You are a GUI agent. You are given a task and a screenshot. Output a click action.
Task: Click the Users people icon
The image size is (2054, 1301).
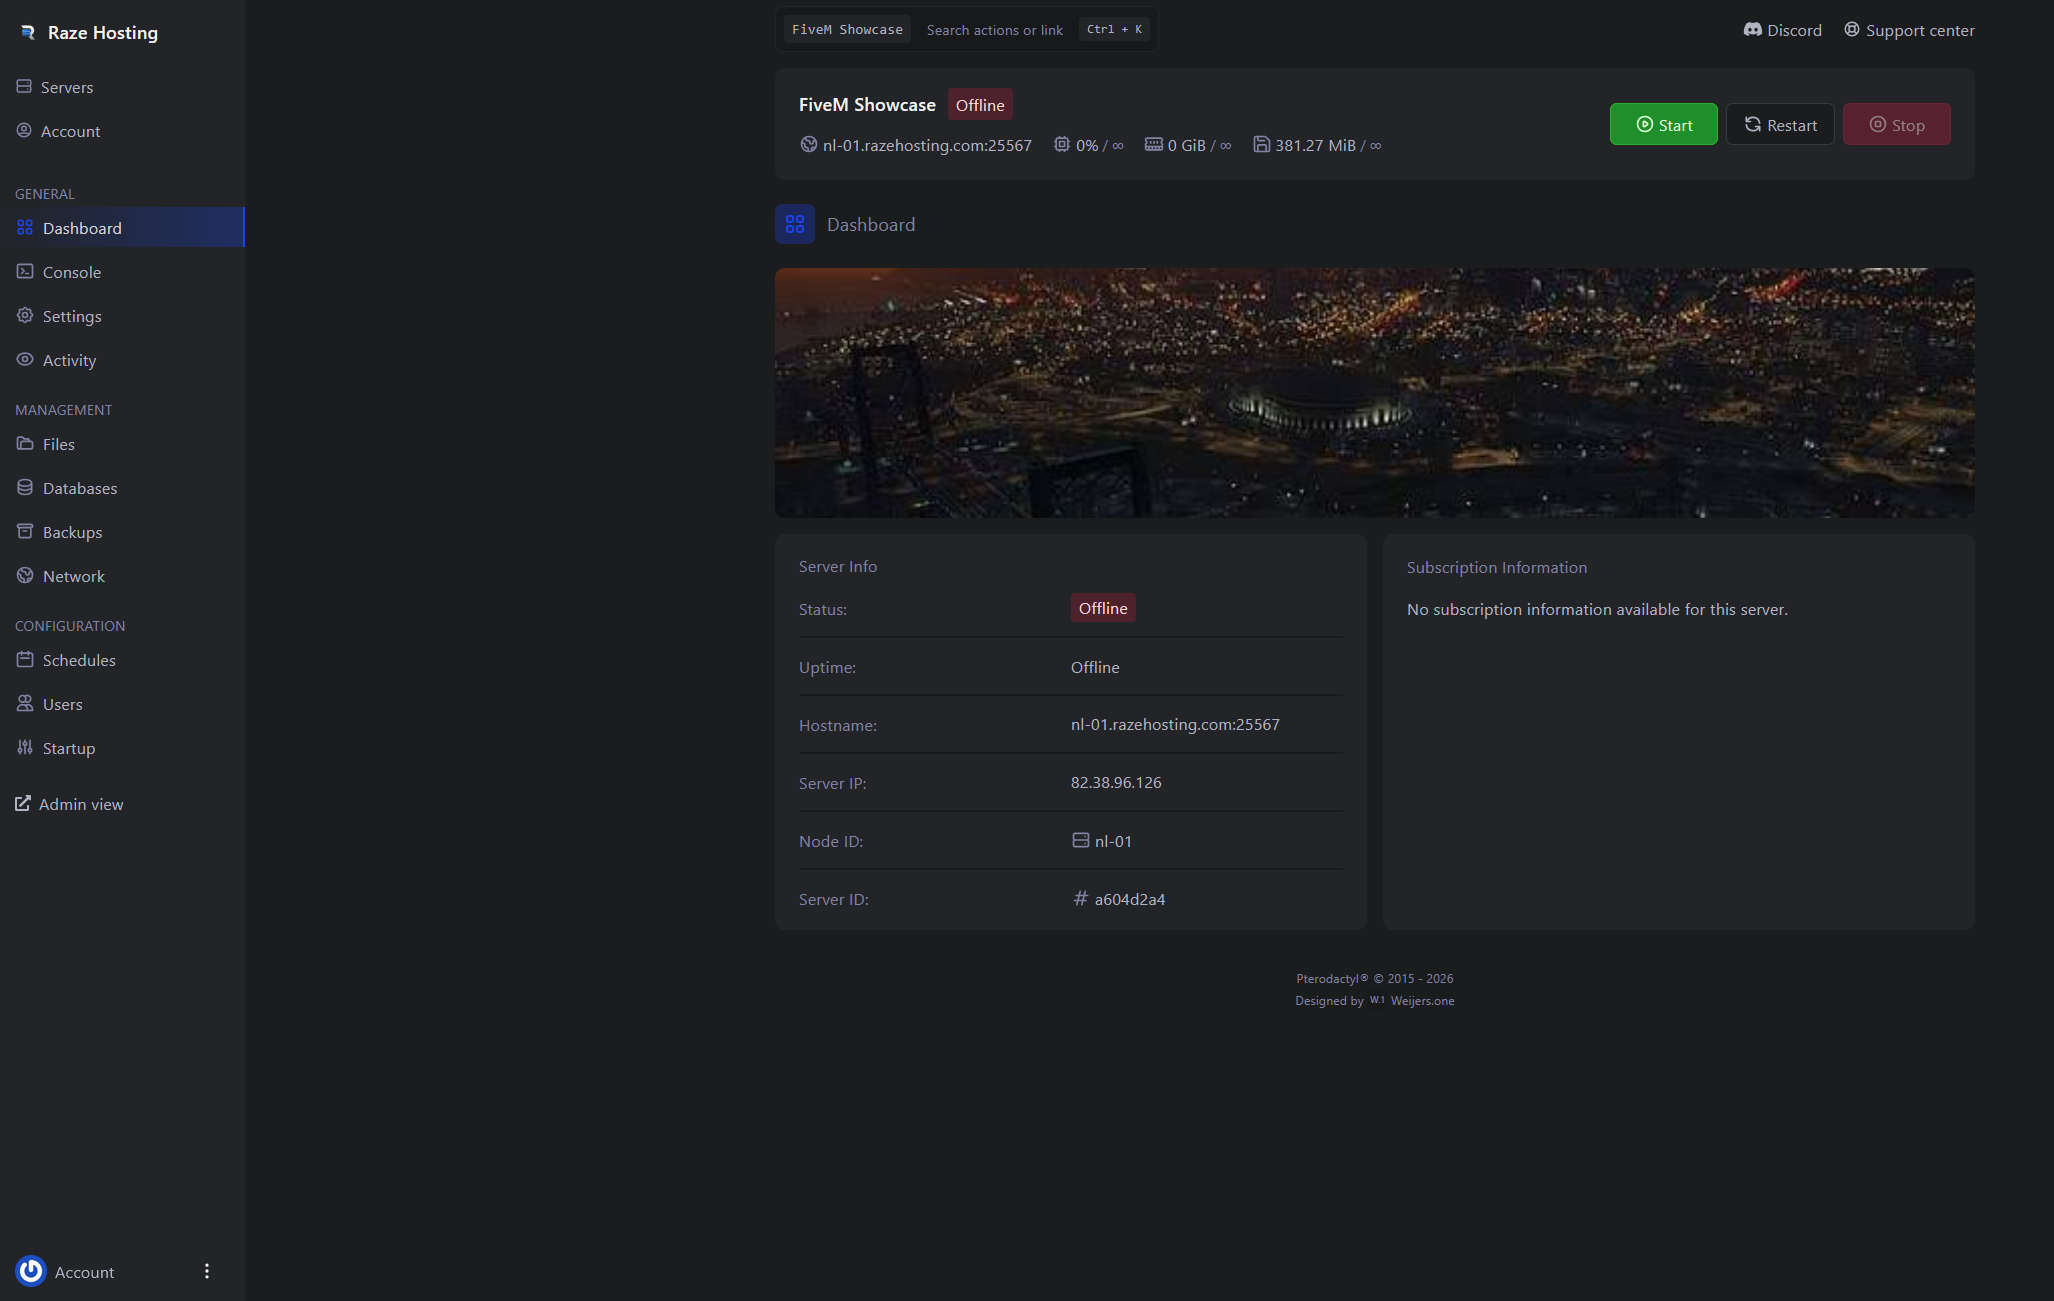pos(25,704)
